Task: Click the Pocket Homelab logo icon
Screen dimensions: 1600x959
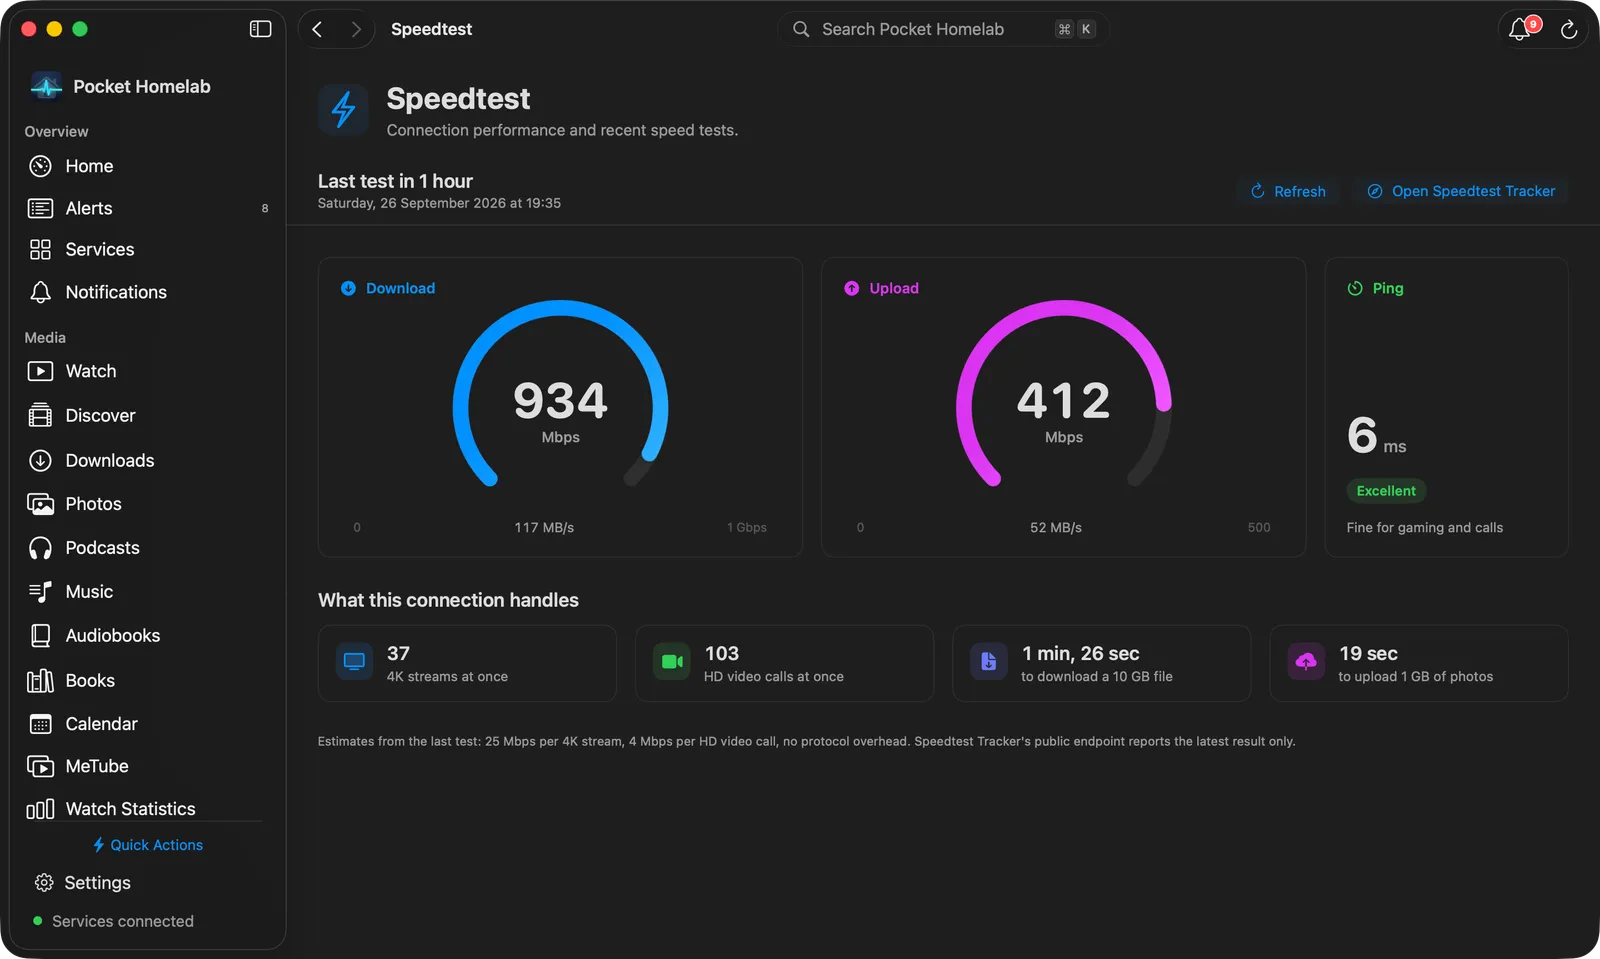Action: click(x=46, y=87)
